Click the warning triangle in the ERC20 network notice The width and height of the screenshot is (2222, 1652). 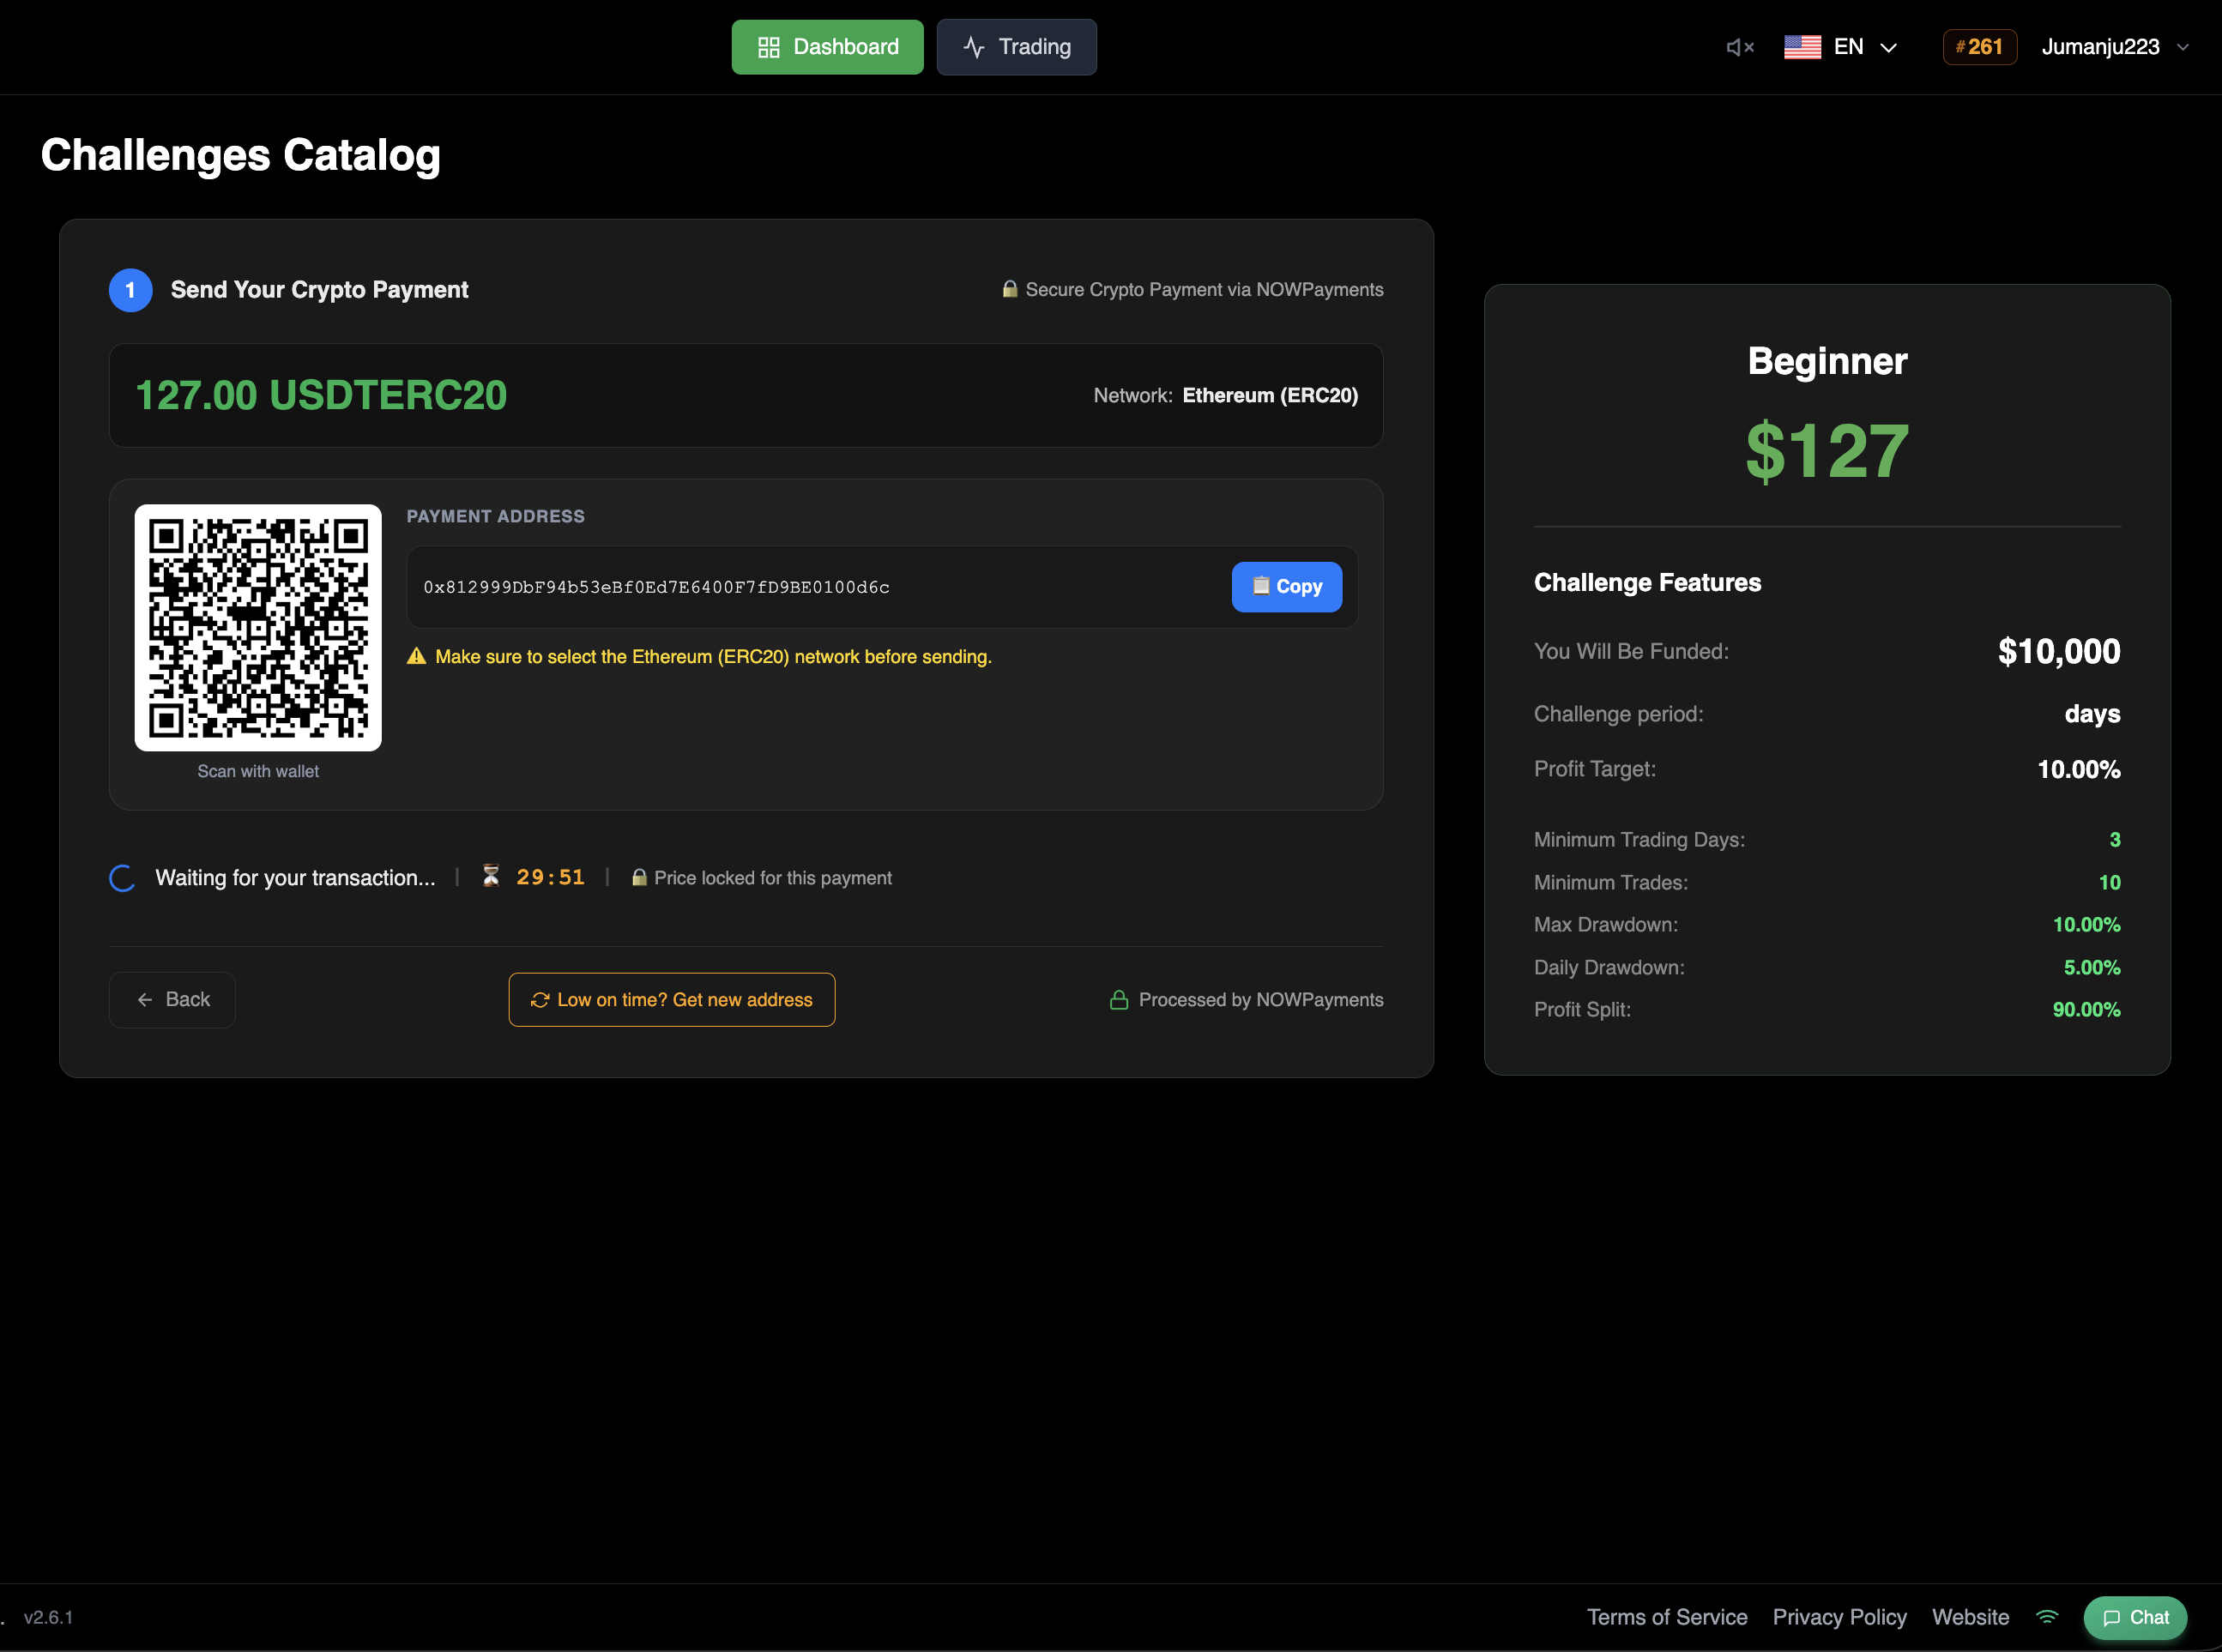click(x=416, y=656)
